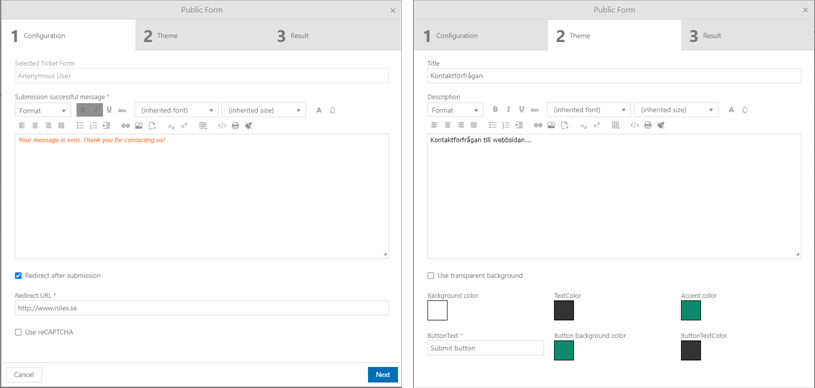Align text left in Configuration editor
Screen dimensions: 815x388
point(22,126)
